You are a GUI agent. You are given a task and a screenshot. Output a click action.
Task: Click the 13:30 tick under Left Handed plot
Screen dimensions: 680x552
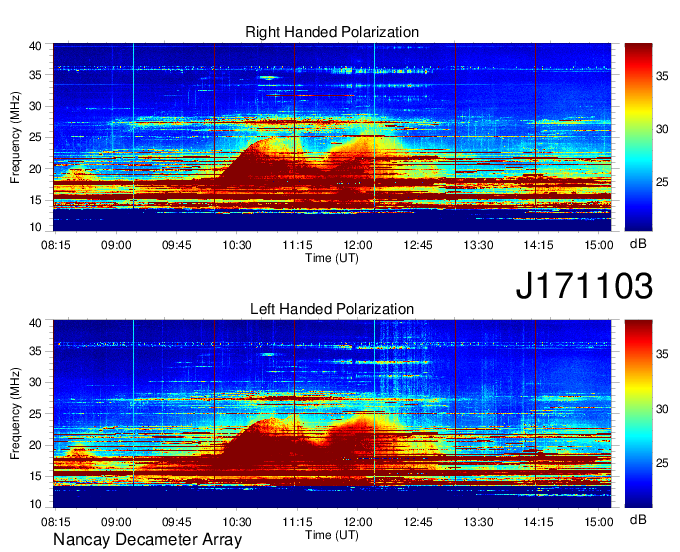point(478,522)
